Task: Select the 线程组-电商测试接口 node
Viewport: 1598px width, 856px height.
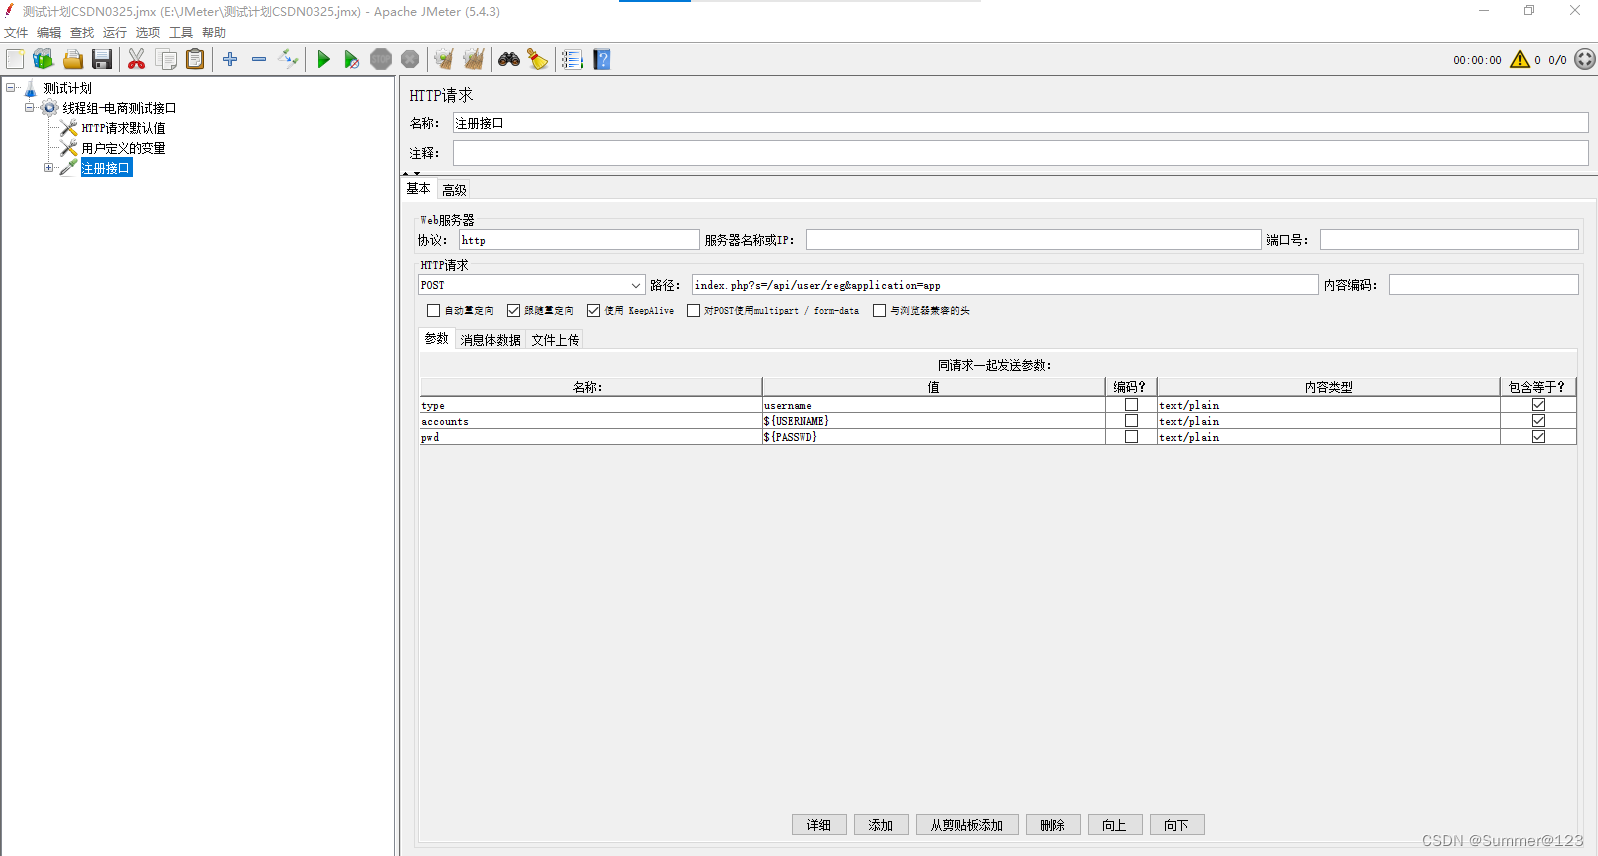Action: [119, 108]
